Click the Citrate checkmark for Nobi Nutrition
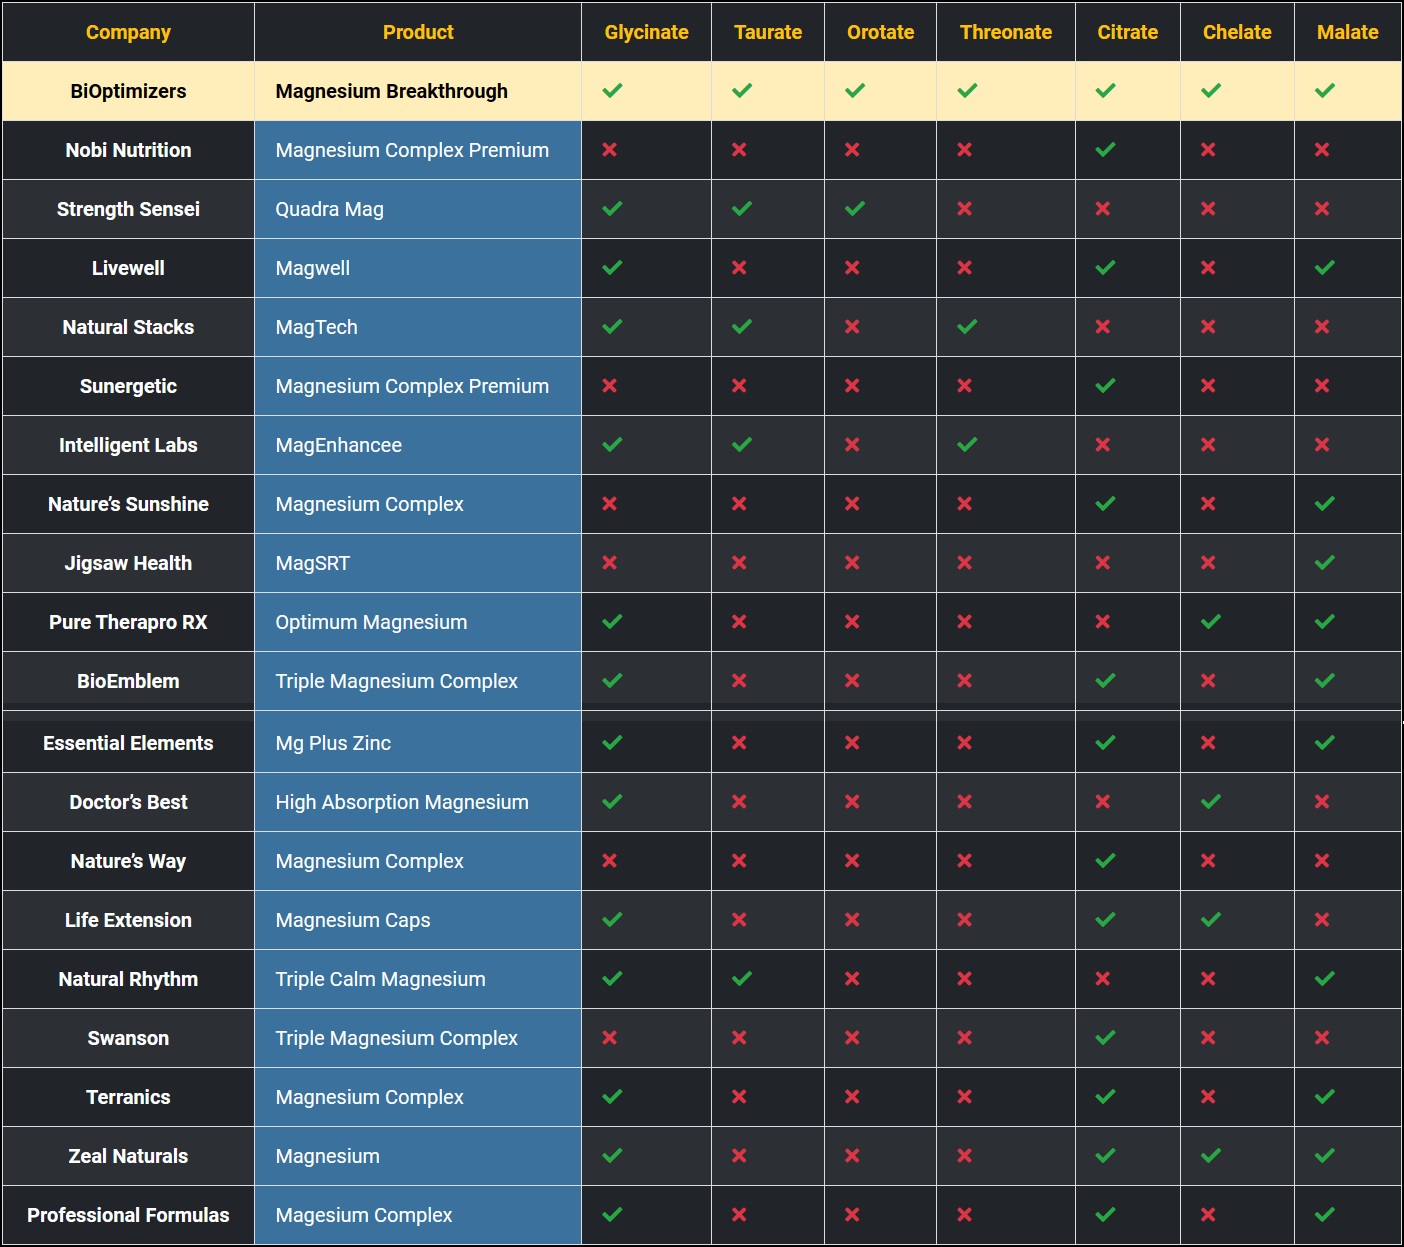The width and height of the screenshot is (1404, 1247). click(1105, 150)
